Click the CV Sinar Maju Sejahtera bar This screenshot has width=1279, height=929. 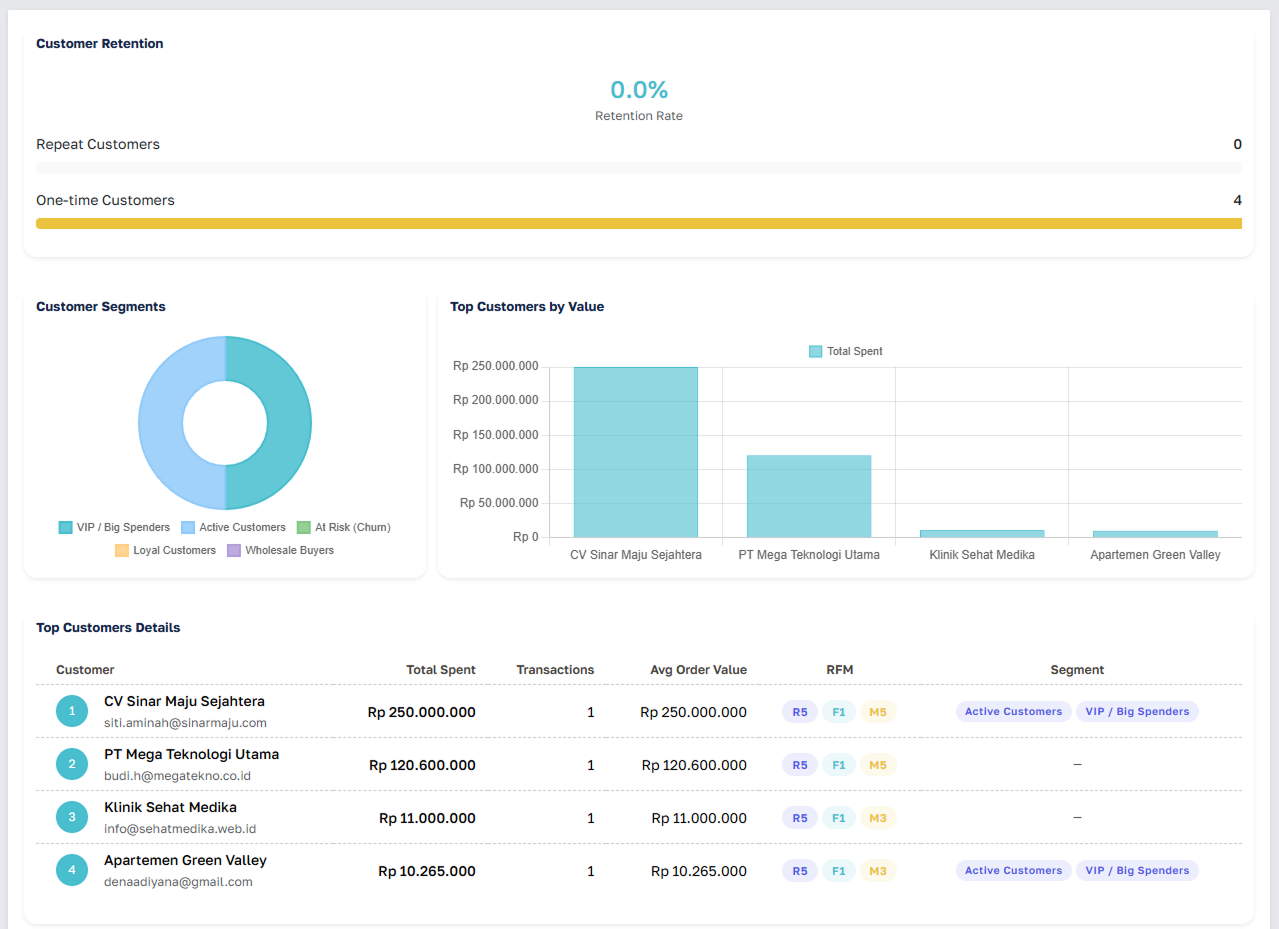636,452
